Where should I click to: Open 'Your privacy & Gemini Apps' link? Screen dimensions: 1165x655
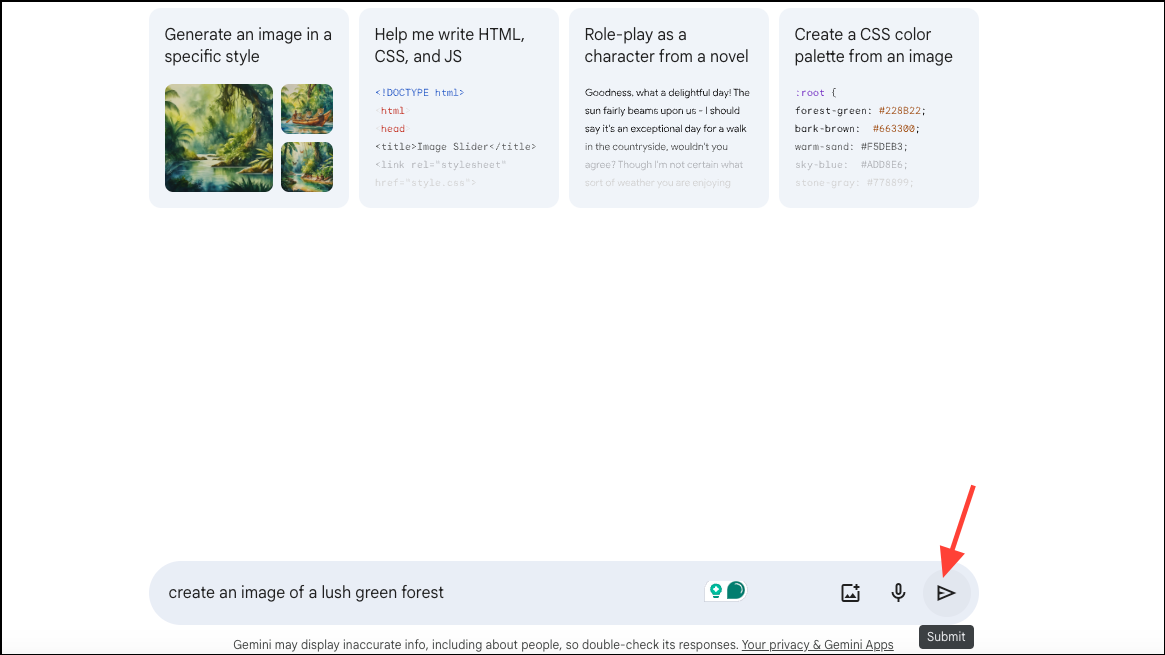click(817, 645)
